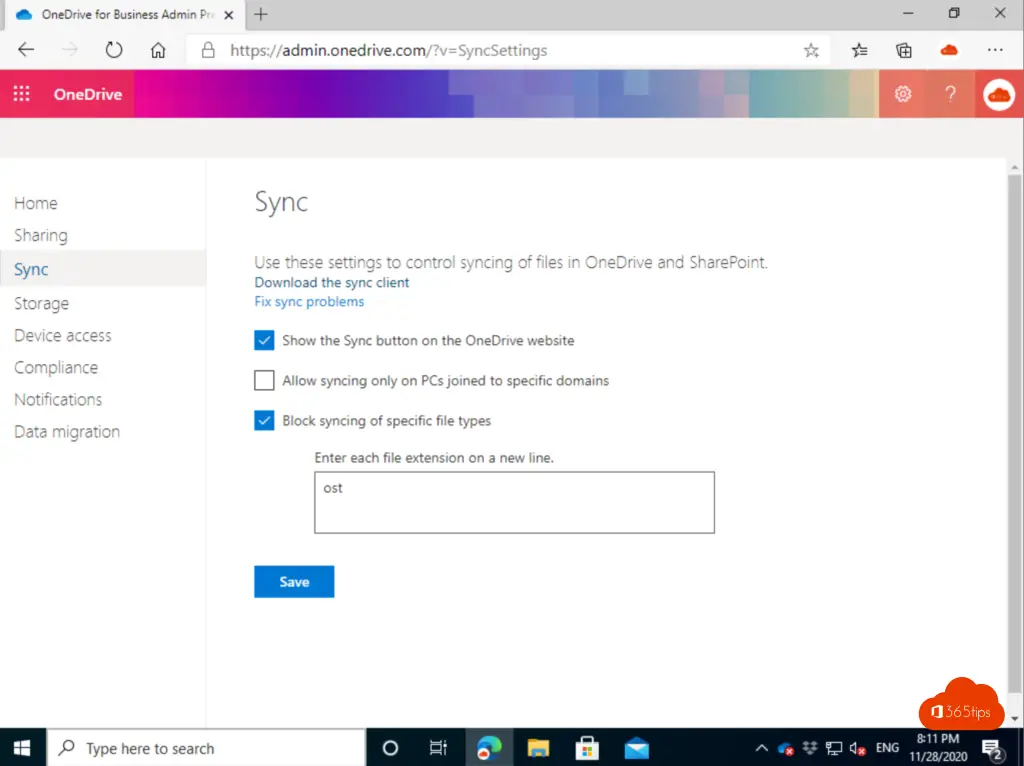Enable Allow syncing only on domain PCs
This screenshot has width=1024, height=766.
[x=264, y=380]
